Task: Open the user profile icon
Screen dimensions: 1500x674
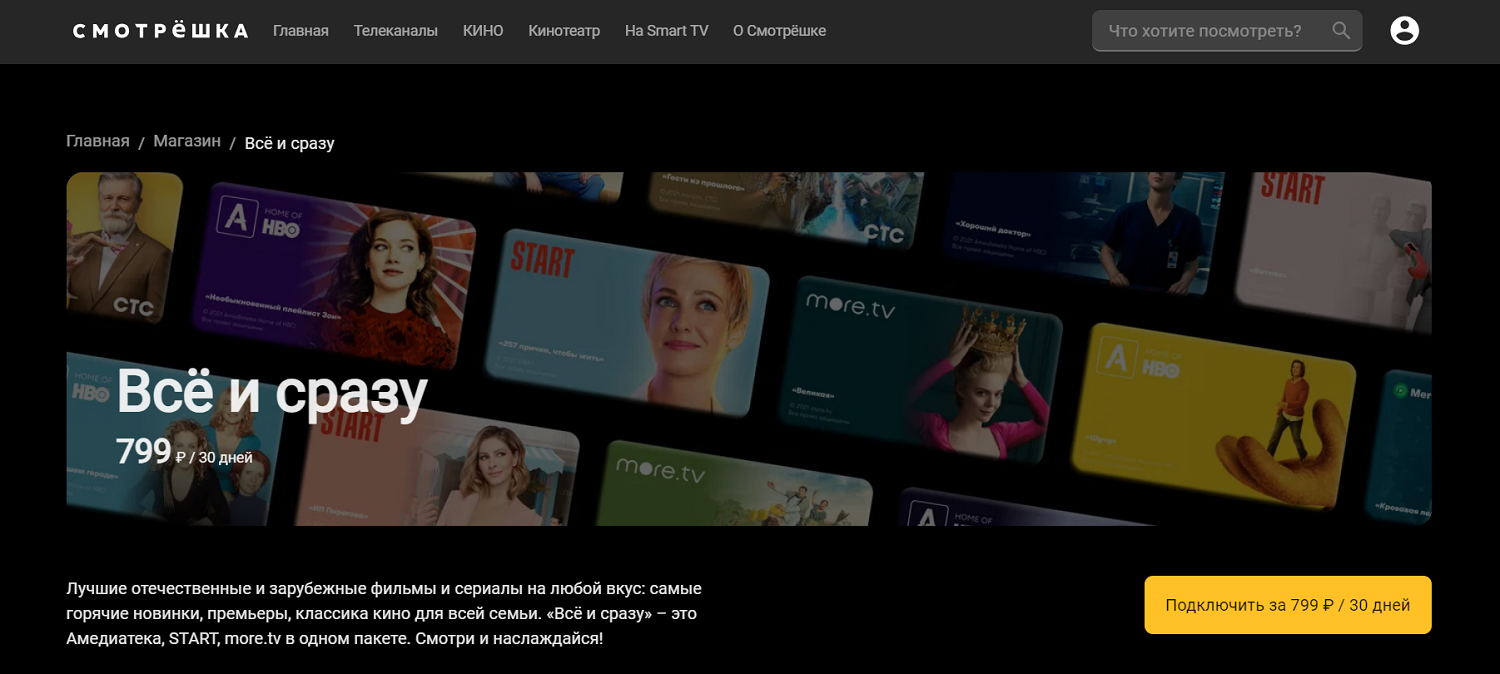Action: 1404,31
